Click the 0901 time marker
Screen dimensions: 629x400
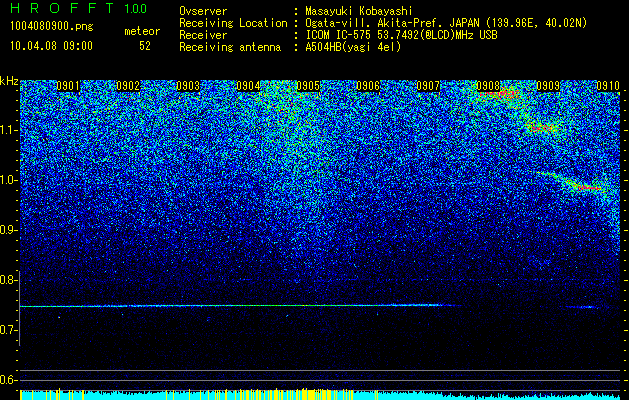pos(68,86)
